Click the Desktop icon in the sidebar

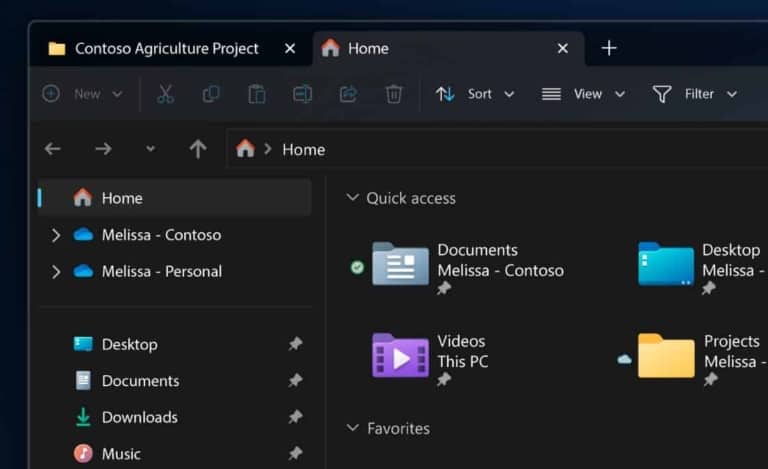click(83, 344)
